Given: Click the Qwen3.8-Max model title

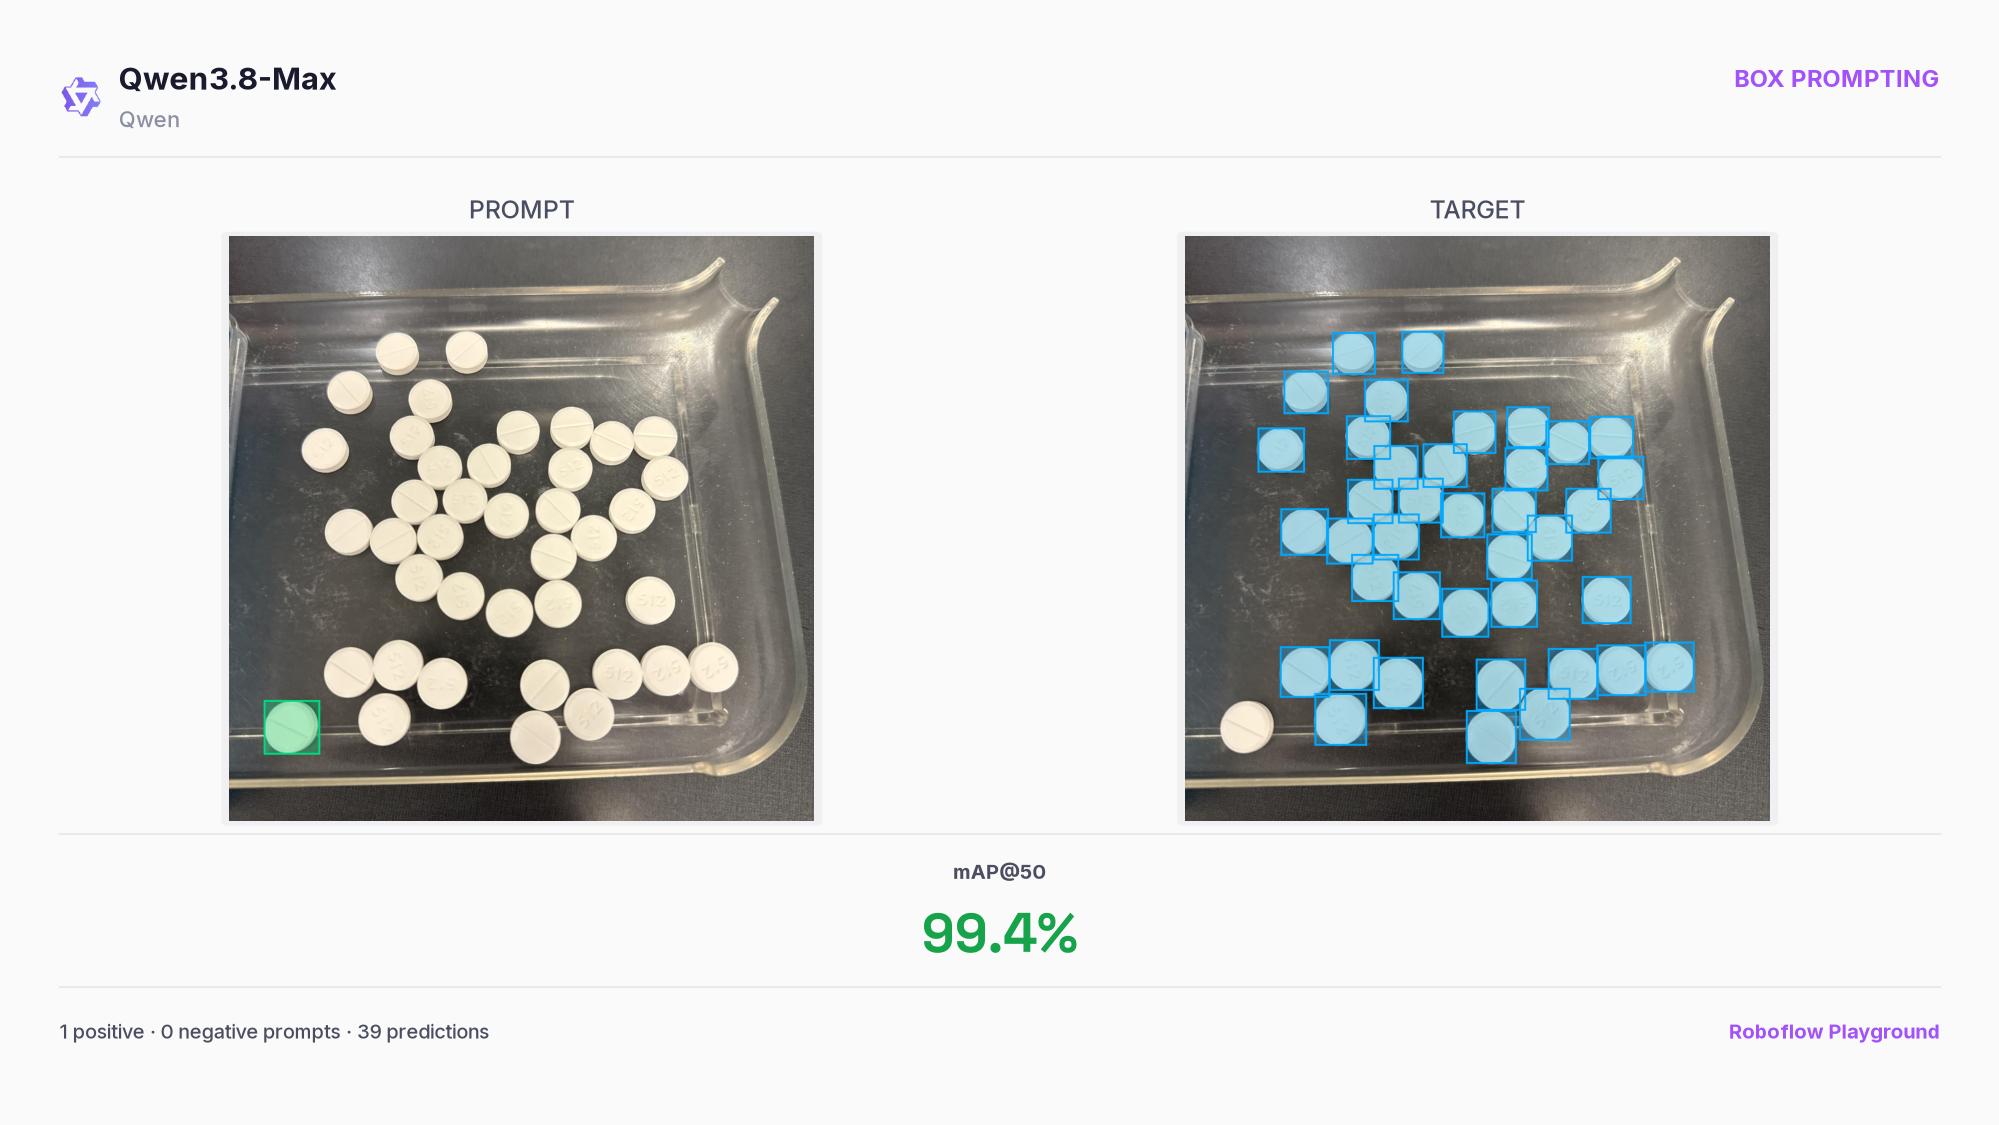Looking at the screenshot, I should (227, 79).
